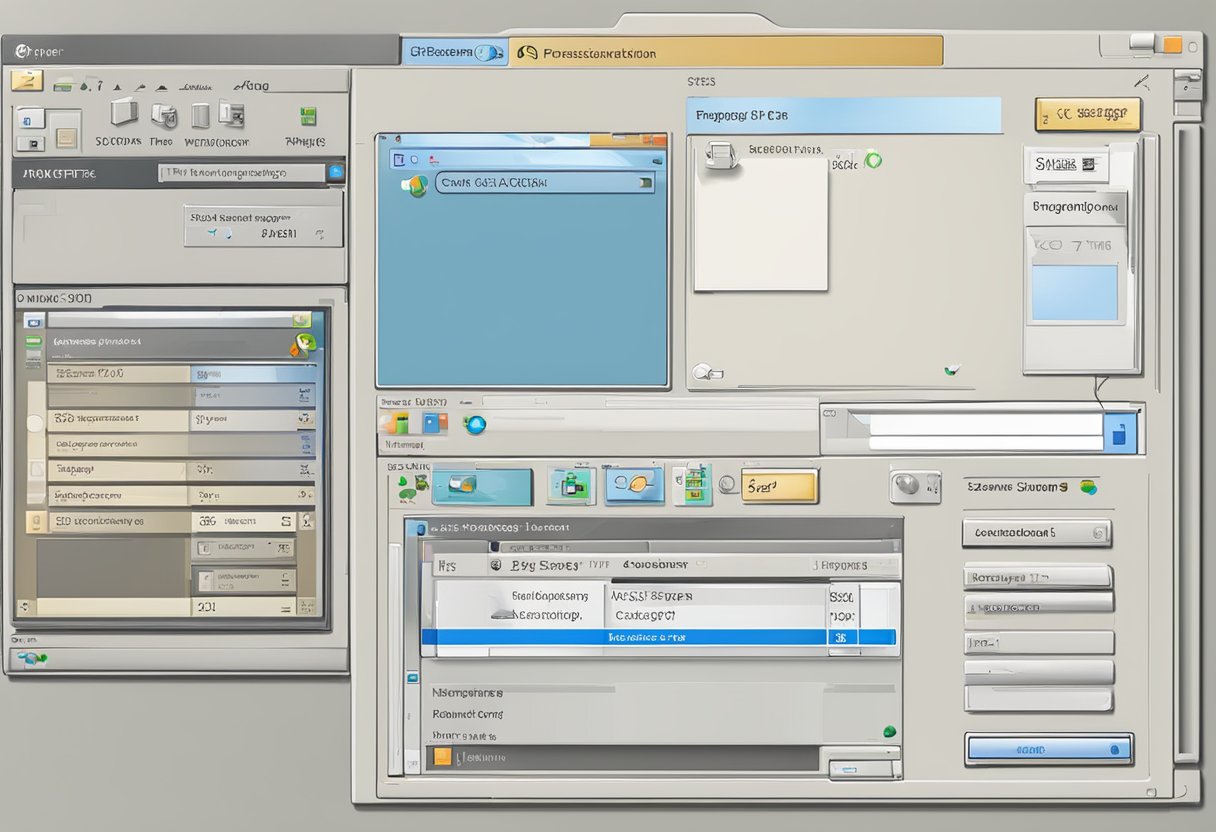Click the gray speaker knob icon button
Screen dimensions: 1216x832
point(914,486)
